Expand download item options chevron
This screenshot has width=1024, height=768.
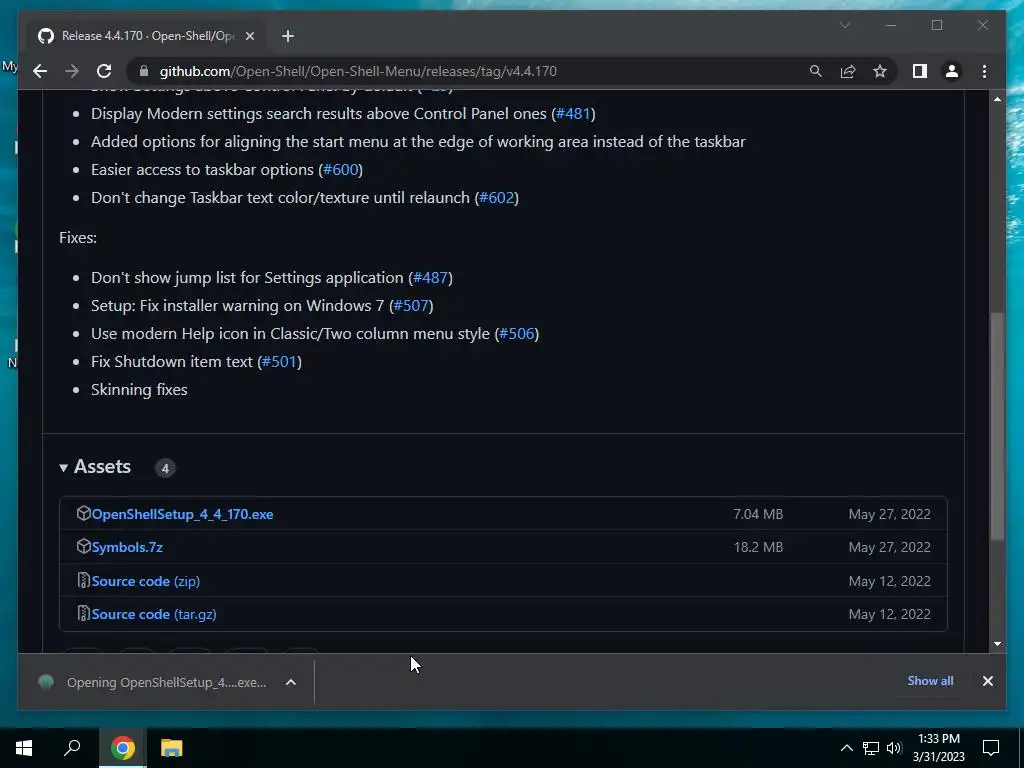coord(291,682)
